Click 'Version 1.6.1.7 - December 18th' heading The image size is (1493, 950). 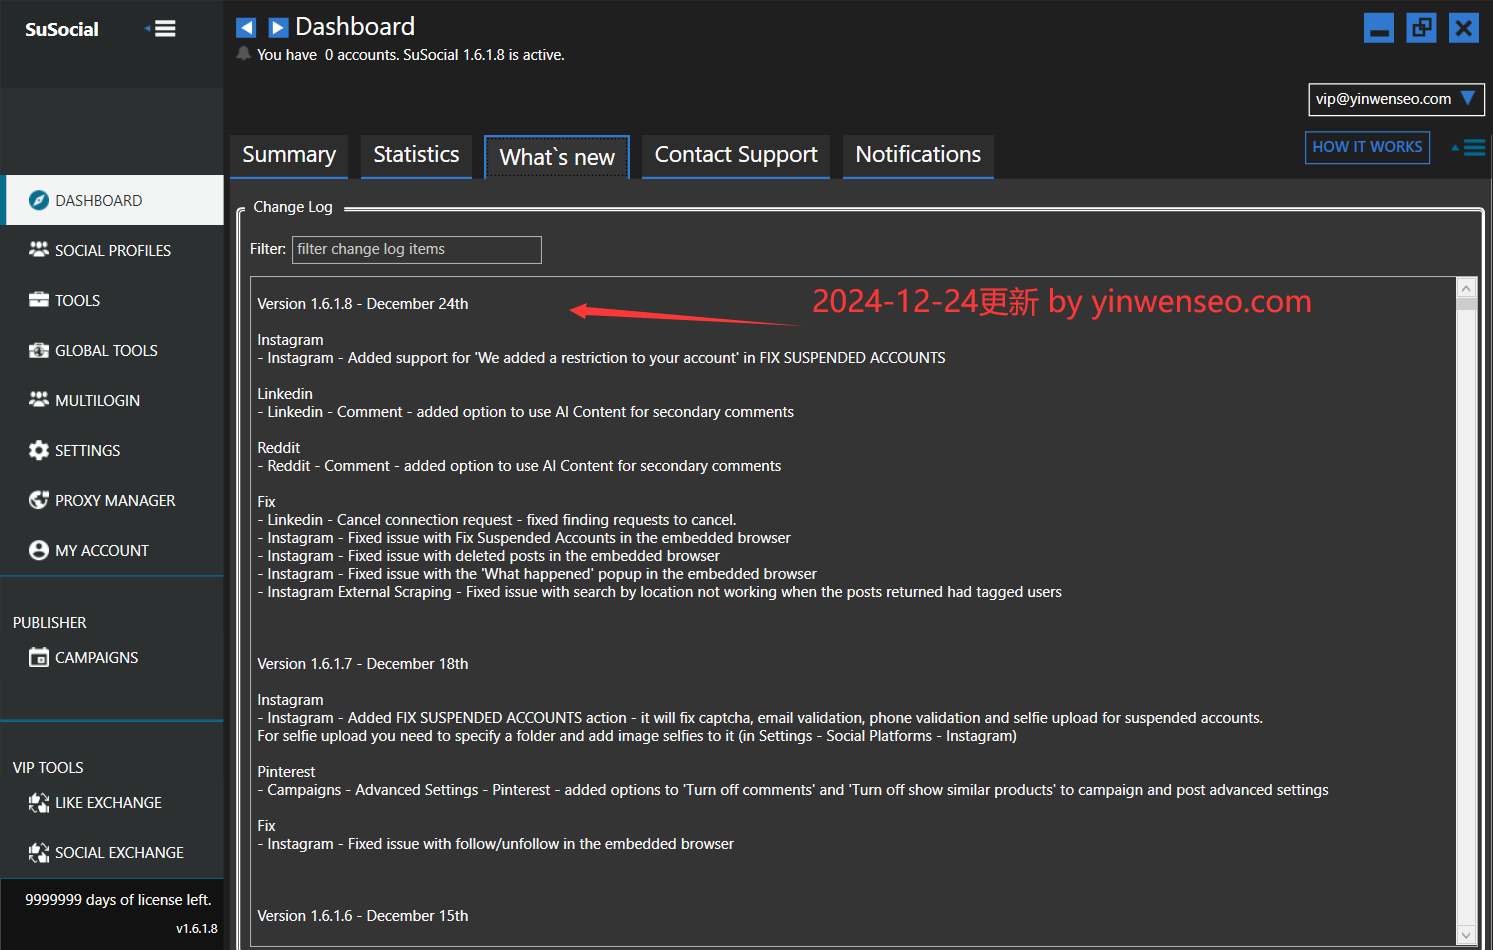[363, 664]
